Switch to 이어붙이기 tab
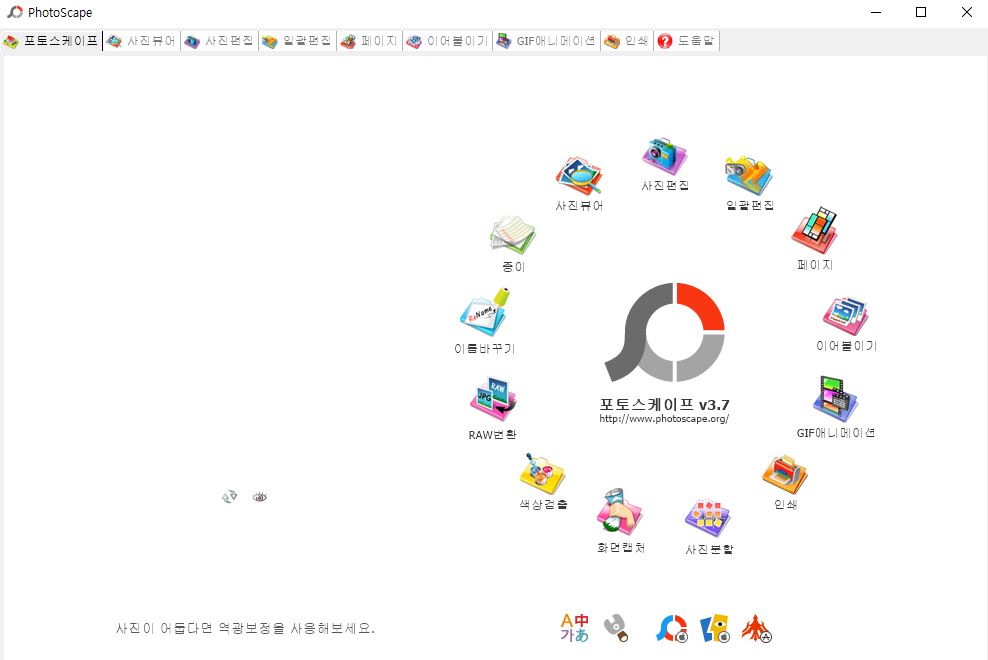The height and width of the screenshot is (660, 988). pyautogui.click(x=447, y=41)
